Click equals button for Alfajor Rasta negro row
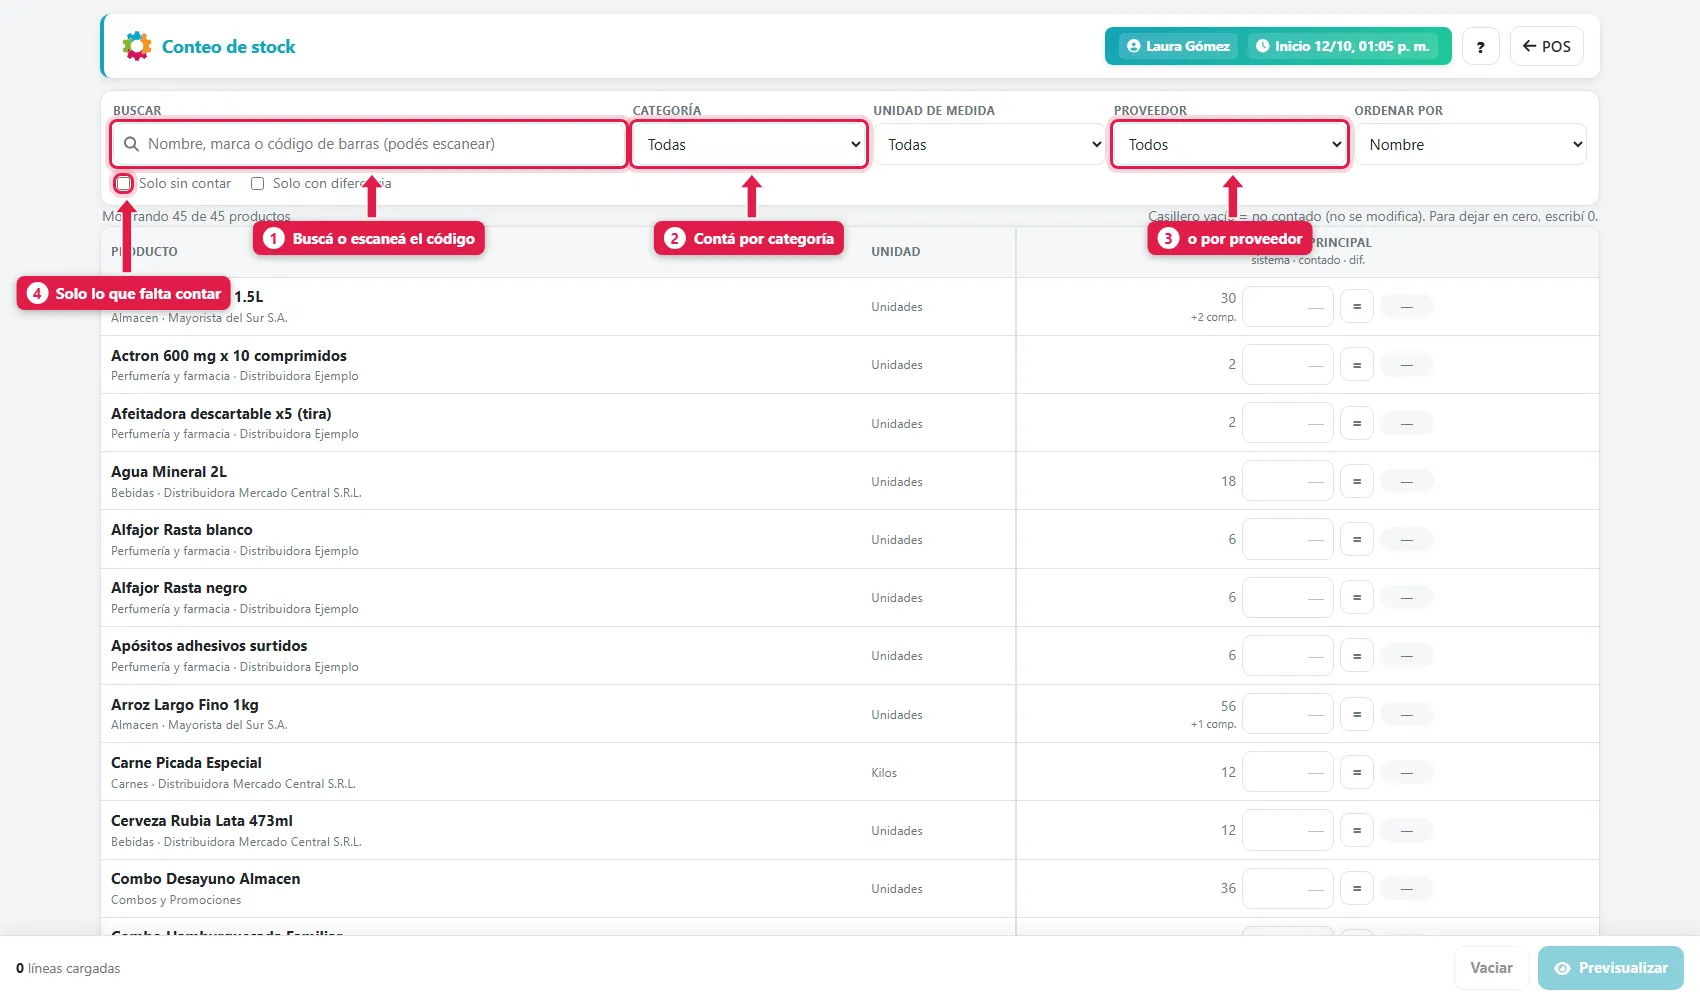This screenshot has height=1000, width=1700. [1356, 597]
